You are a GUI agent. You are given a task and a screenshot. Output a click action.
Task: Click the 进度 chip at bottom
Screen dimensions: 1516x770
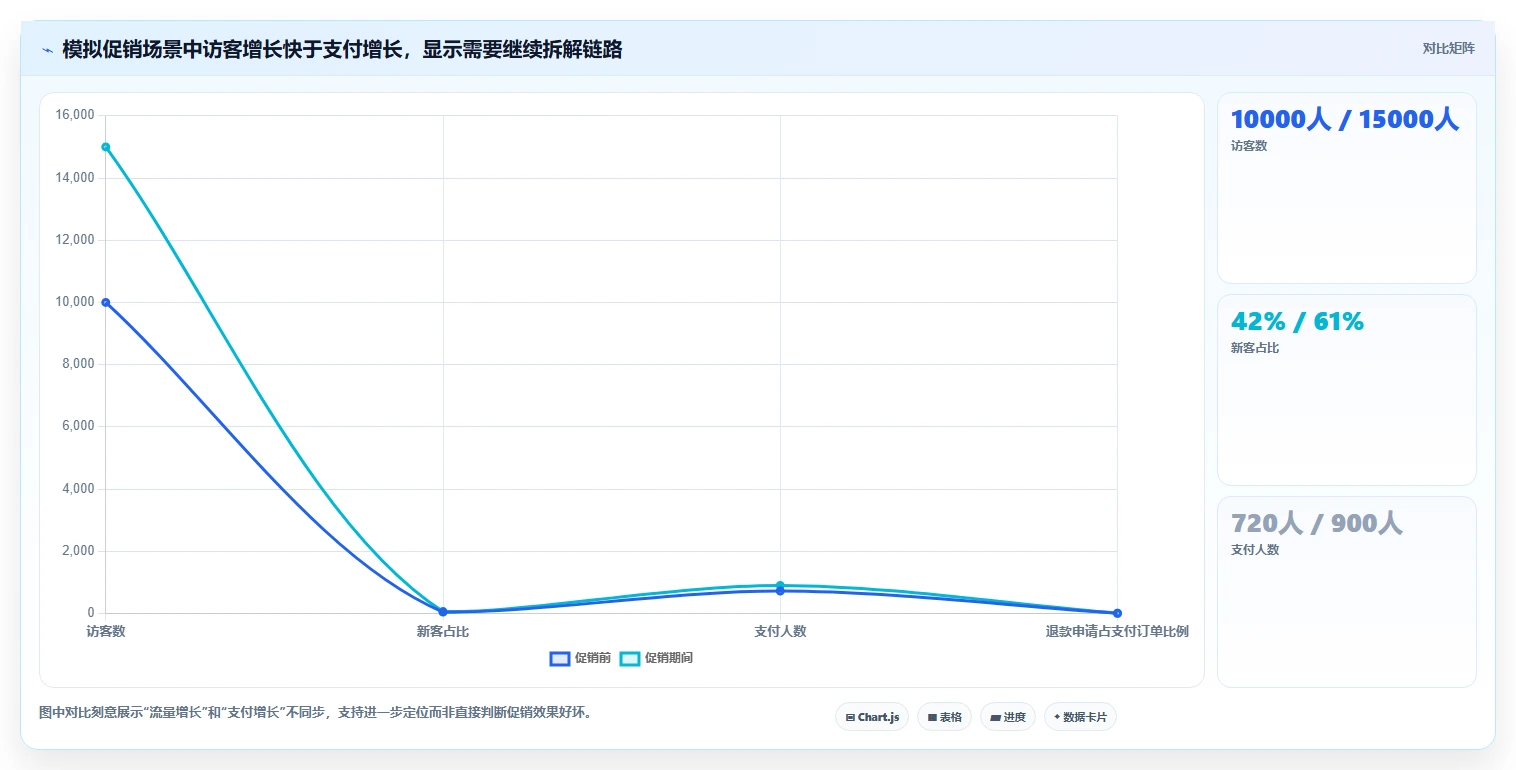point(1007,717)
